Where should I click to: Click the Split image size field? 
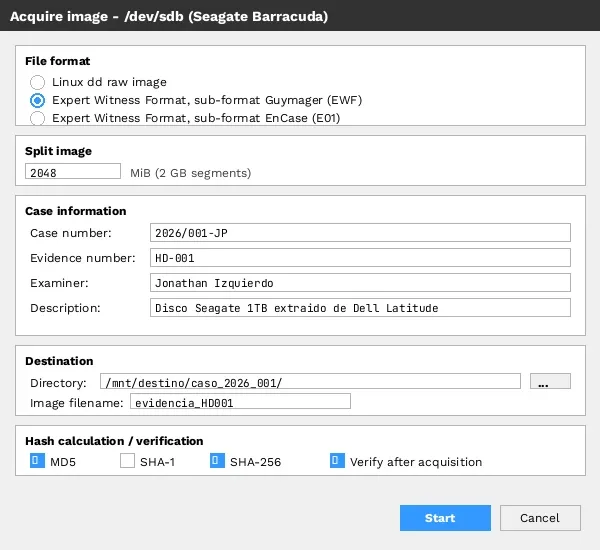73,171
